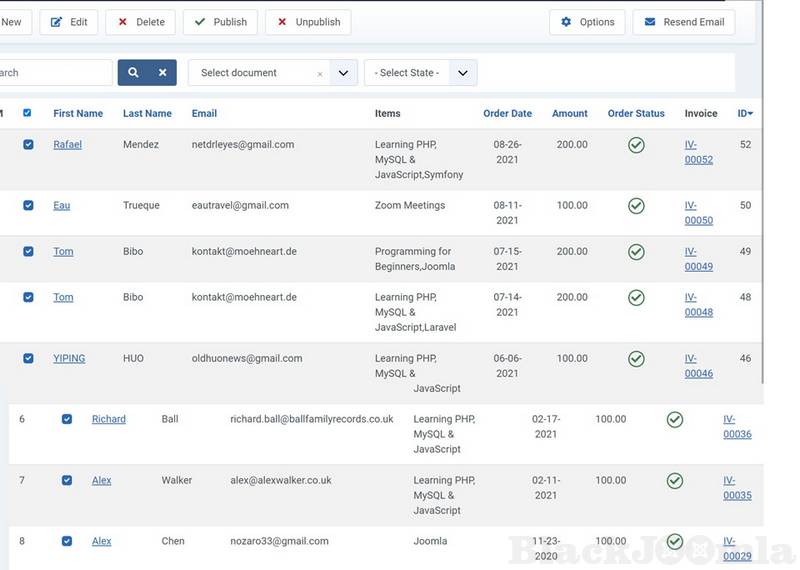Toggle the select-all checkbox in table header
Viewport: 800px width, 570px height.
(27, 113)
